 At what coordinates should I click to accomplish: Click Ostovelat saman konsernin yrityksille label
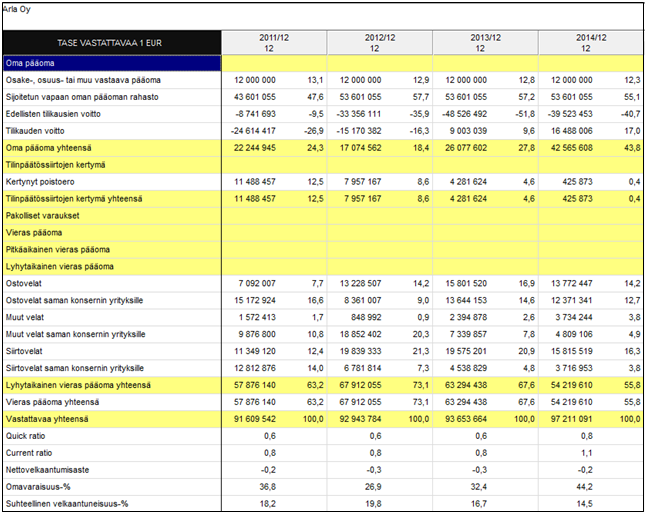pos(74,300)
